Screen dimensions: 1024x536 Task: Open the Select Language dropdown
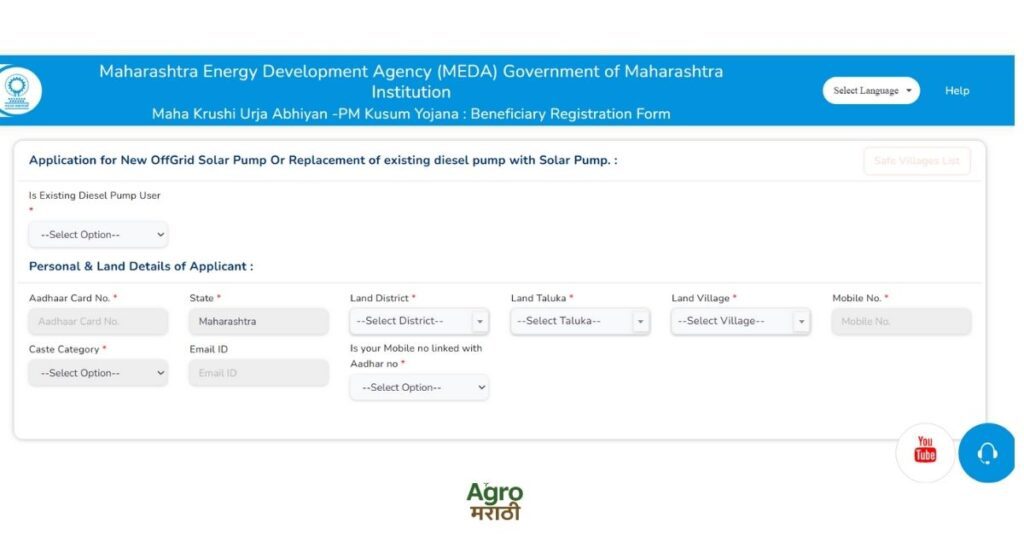(871, 91)
